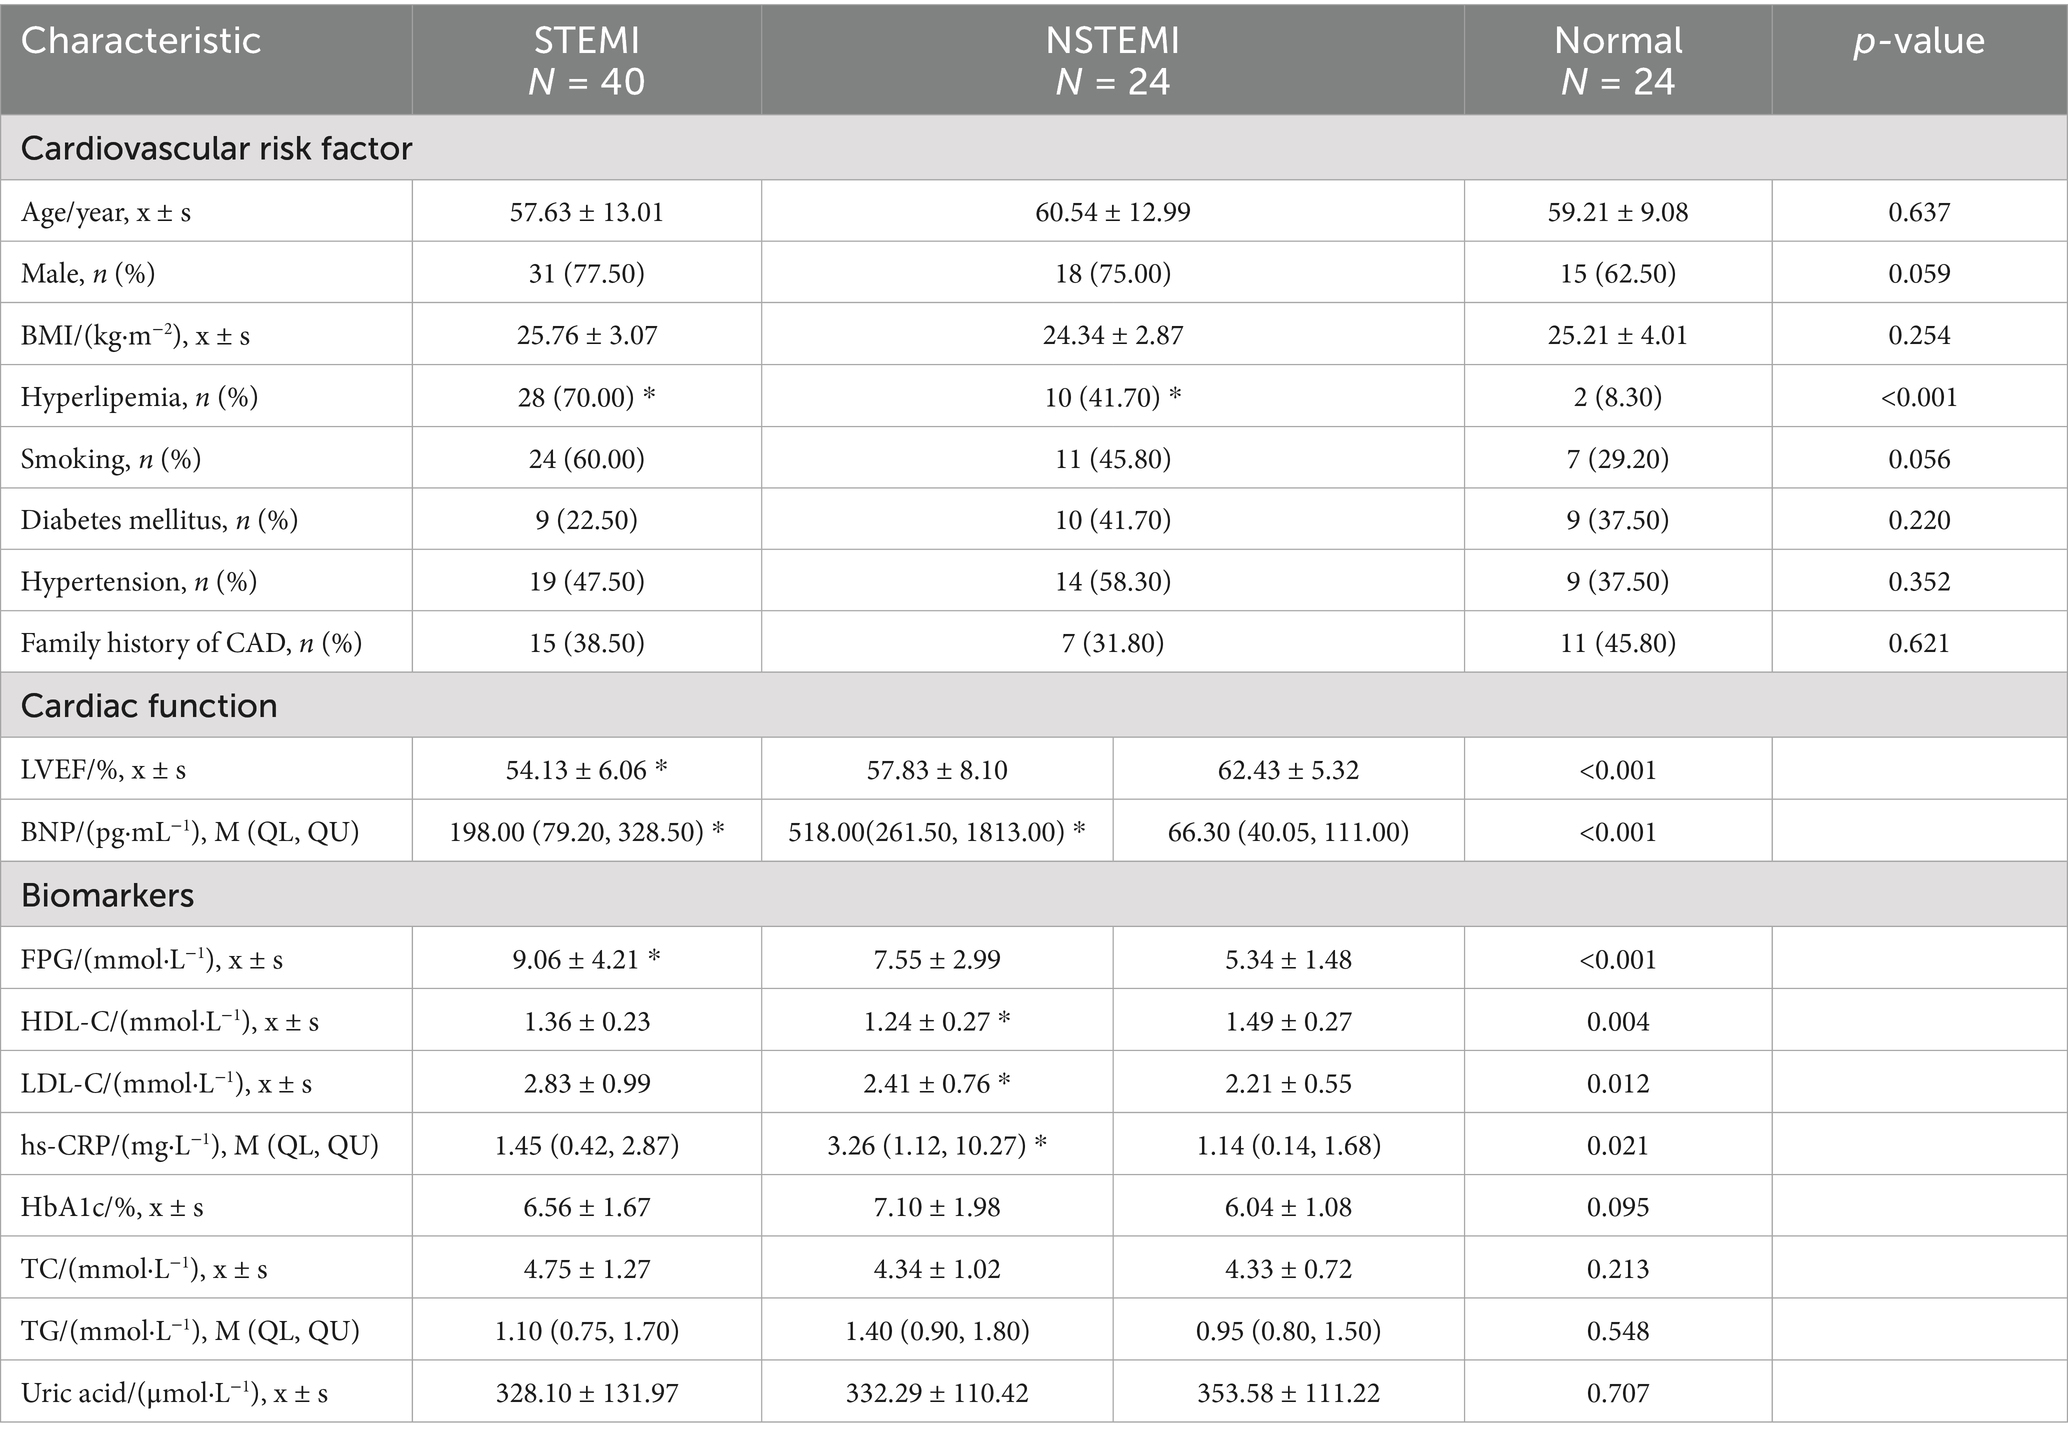Click the cell showing 28 (70.00) *
The image size is (2068, 1440).
[586, 397]
